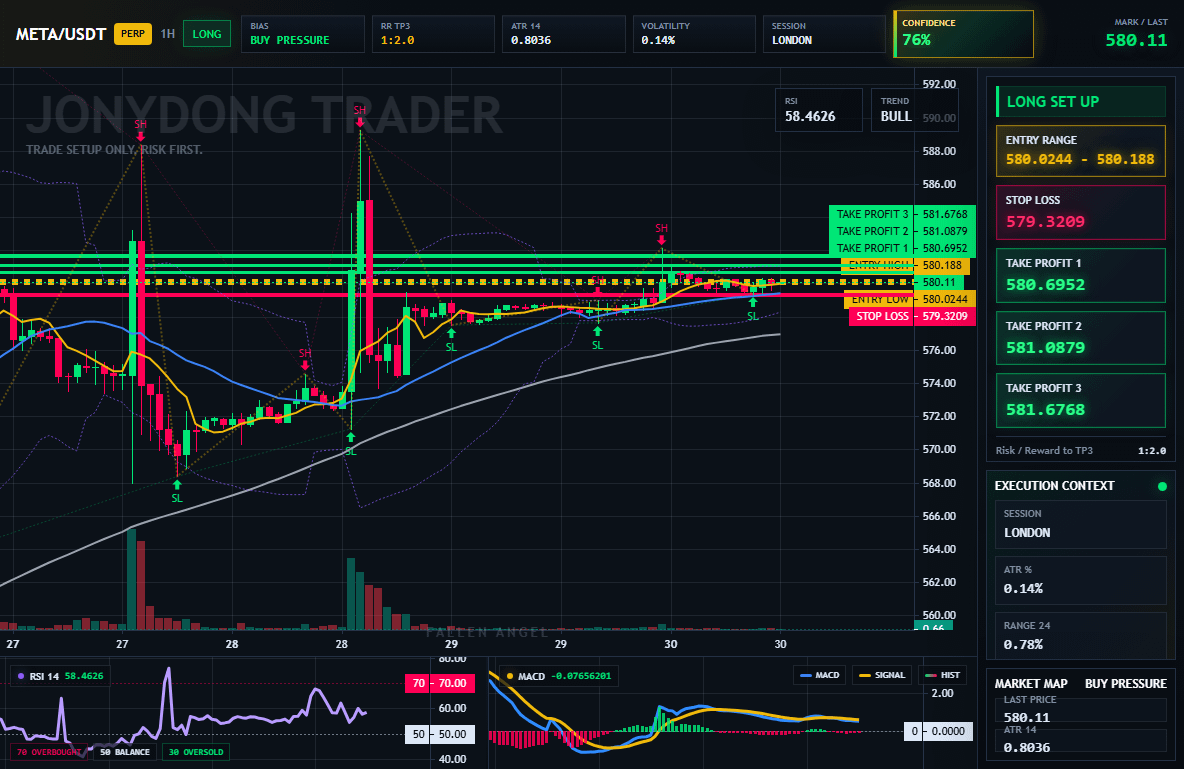Click the green LONG badge in header
Viewport: 1184px width, 769px height.
[207, 34]
